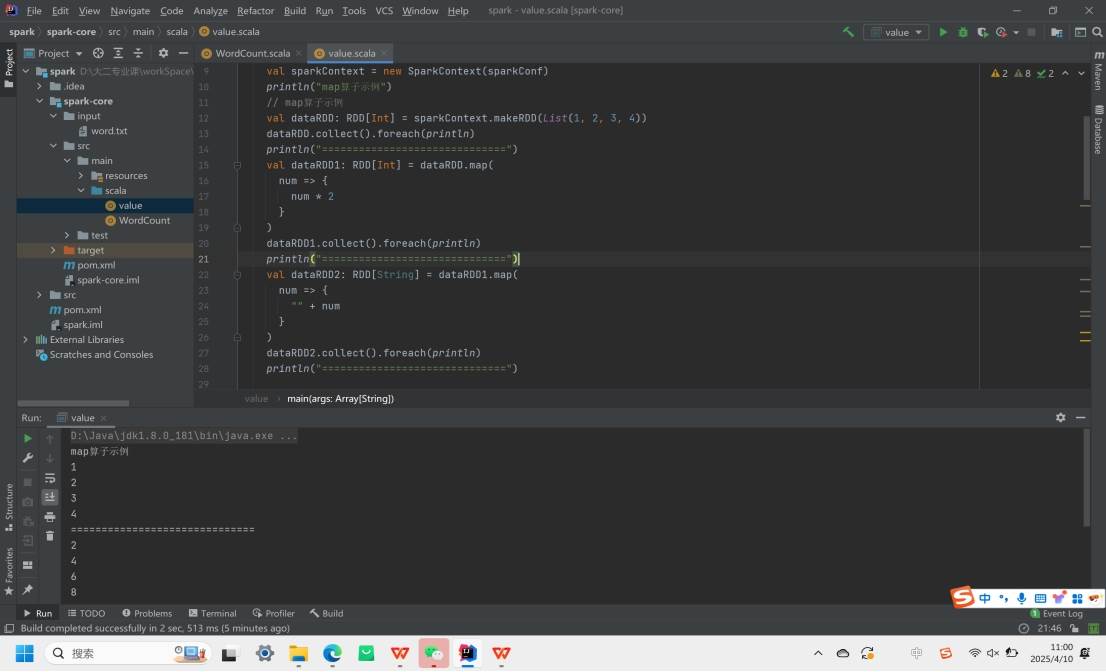
Task: Click the print icon in the Run console toolbar
Action: tap(49, 517)
